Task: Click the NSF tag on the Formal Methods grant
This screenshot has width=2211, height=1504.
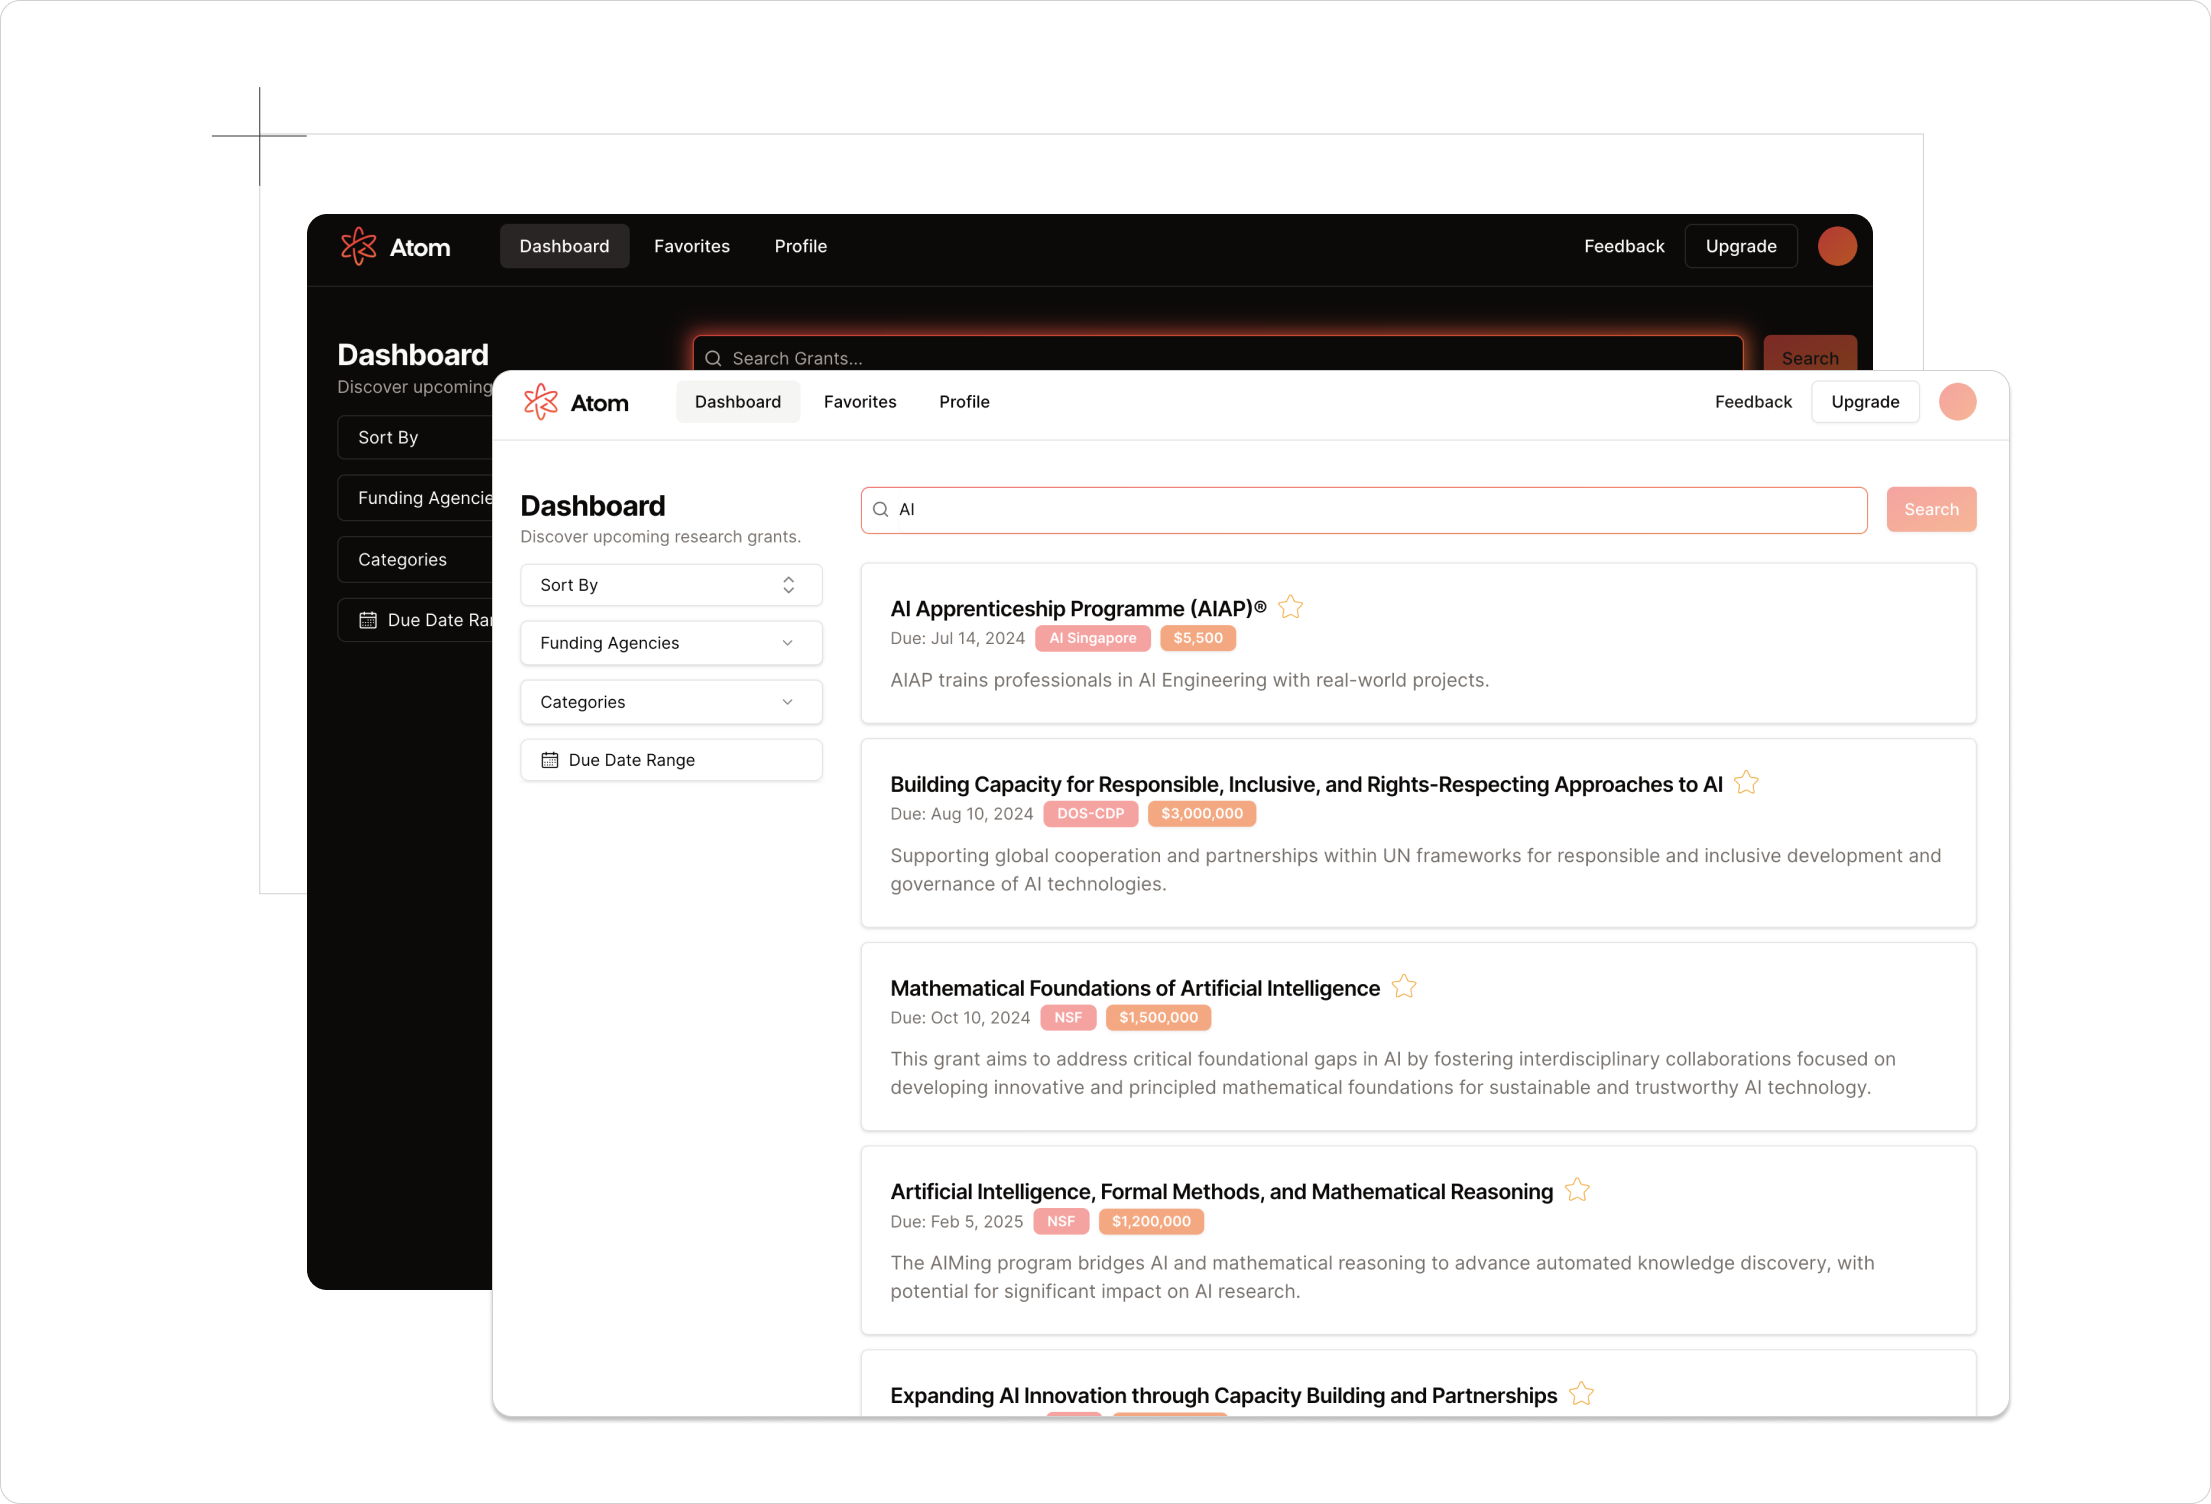Action: (1061, 1222)
